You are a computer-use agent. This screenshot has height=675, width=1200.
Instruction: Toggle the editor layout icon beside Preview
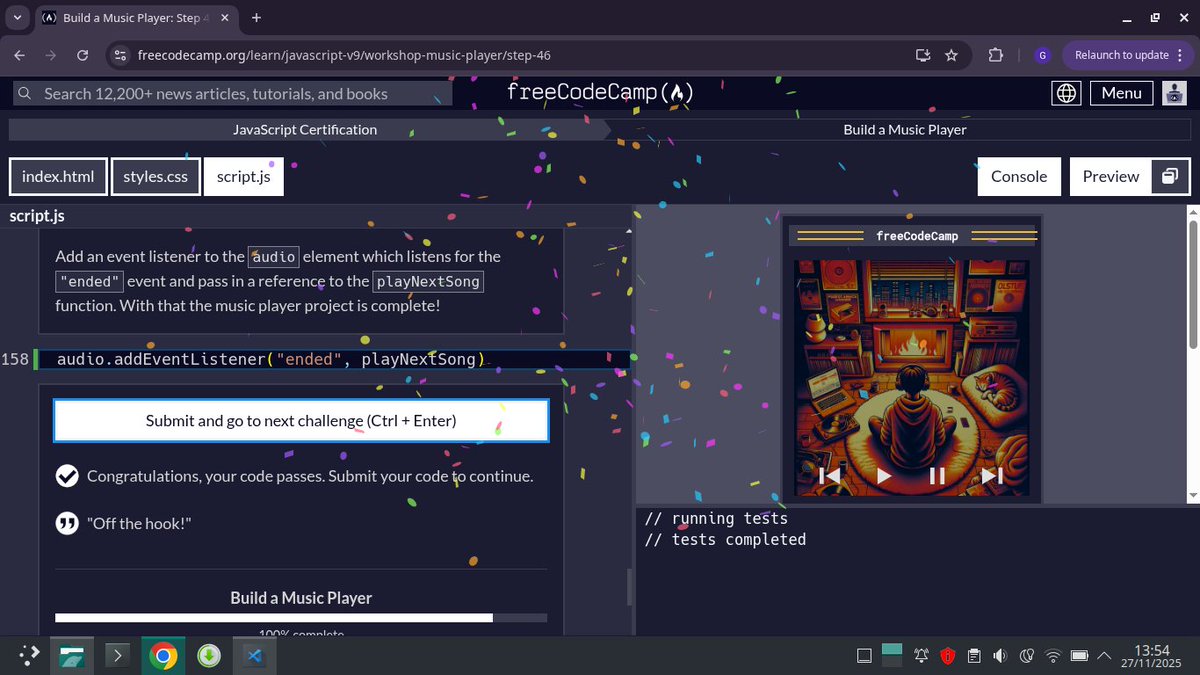[1170, 176]
